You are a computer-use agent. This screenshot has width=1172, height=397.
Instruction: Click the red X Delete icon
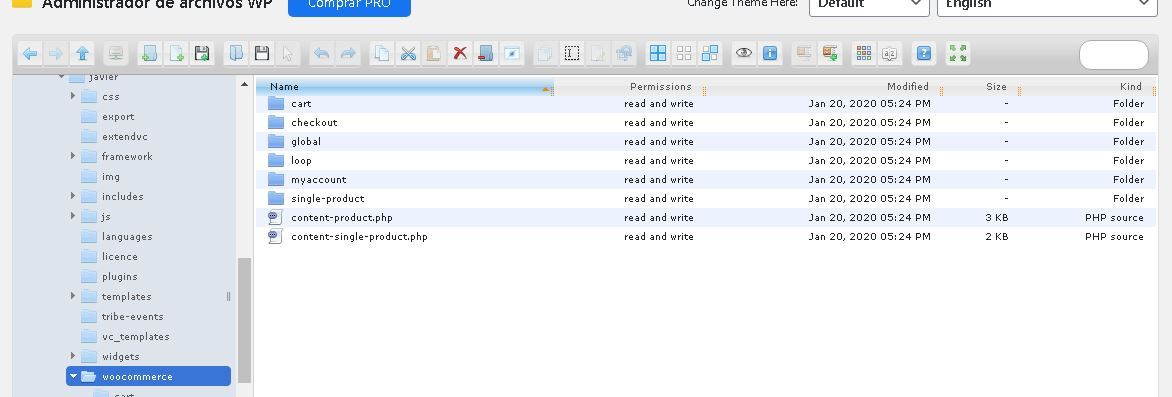[460, 54]
